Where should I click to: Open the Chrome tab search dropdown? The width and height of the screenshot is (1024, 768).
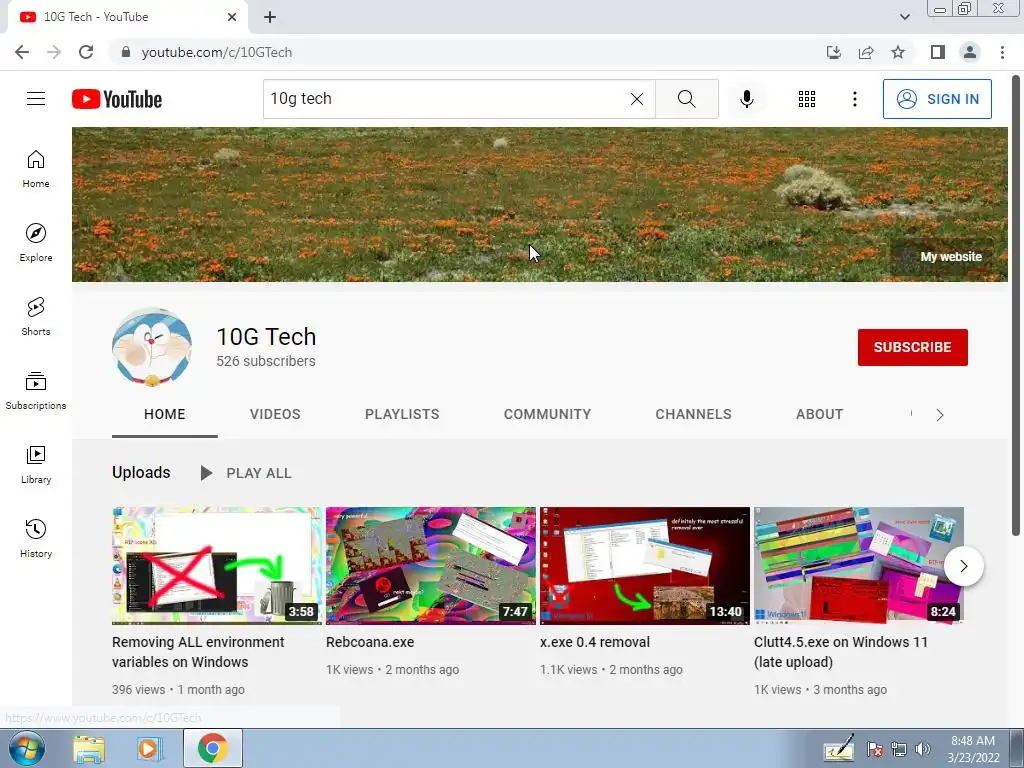point(904,17)
